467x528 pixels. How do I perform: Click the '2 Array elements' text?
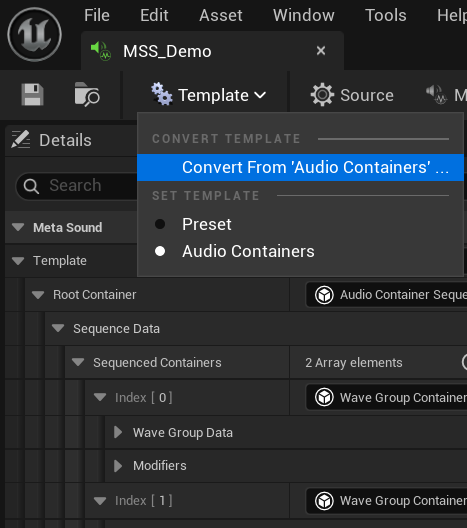(x=354, y=363)
